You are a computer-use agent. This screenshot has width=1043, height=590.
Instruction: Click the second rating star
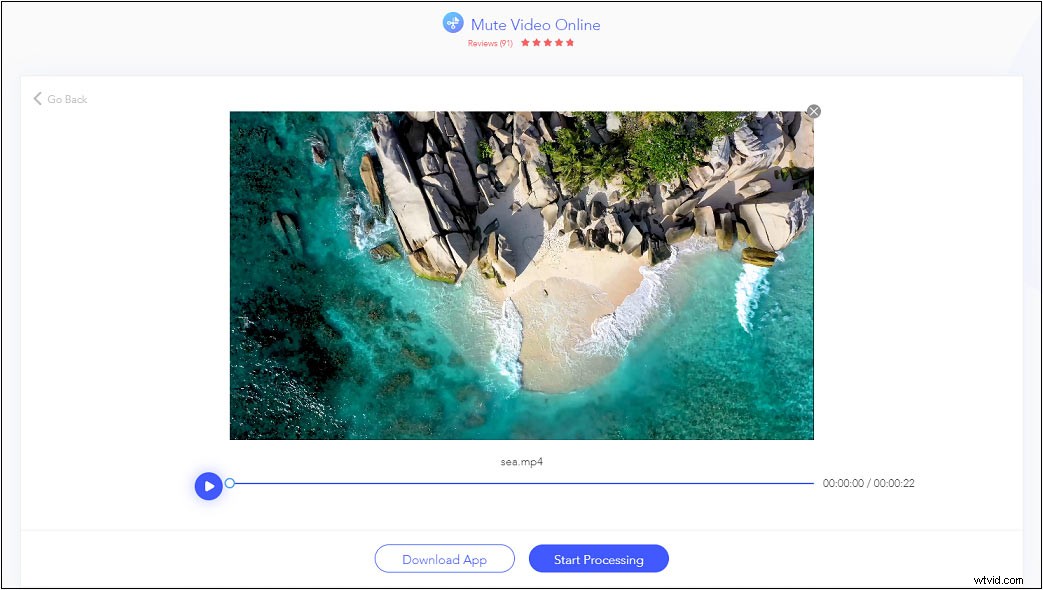click(x=537, y=43)
